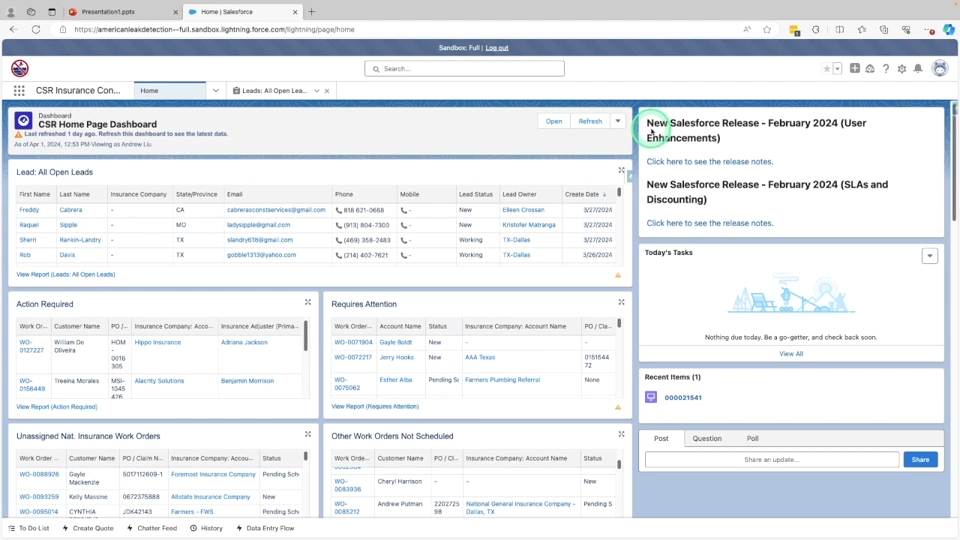Click the company logo icon
Viewport: 960px width, 540px height.
20,68
